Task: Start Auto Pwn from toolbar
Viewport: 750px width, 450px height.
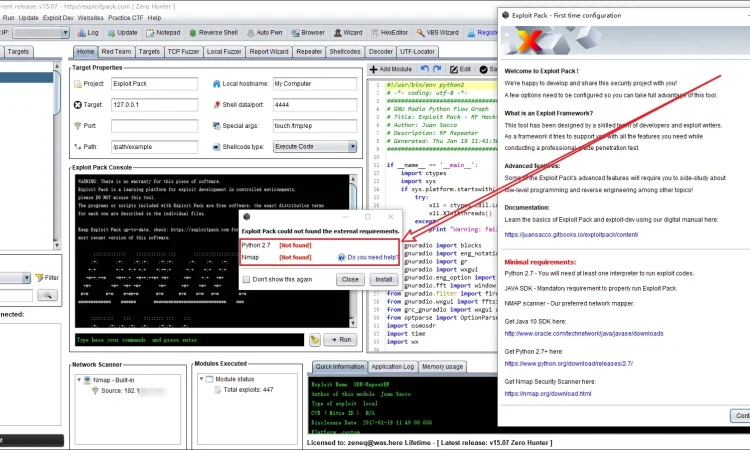Action: click(265, 33)
